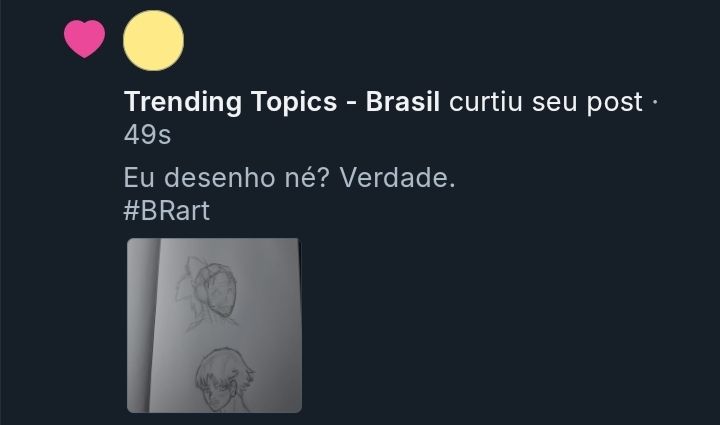Click the word 'Topics' in the account name
Screen dimensions: 720x425
pyautogui.click(x=294, y=101)
